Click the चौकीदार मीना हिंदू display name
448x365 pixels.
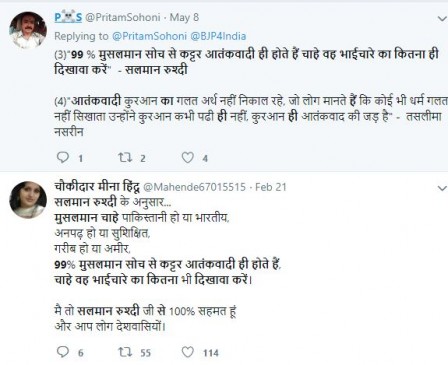(97, 187)
